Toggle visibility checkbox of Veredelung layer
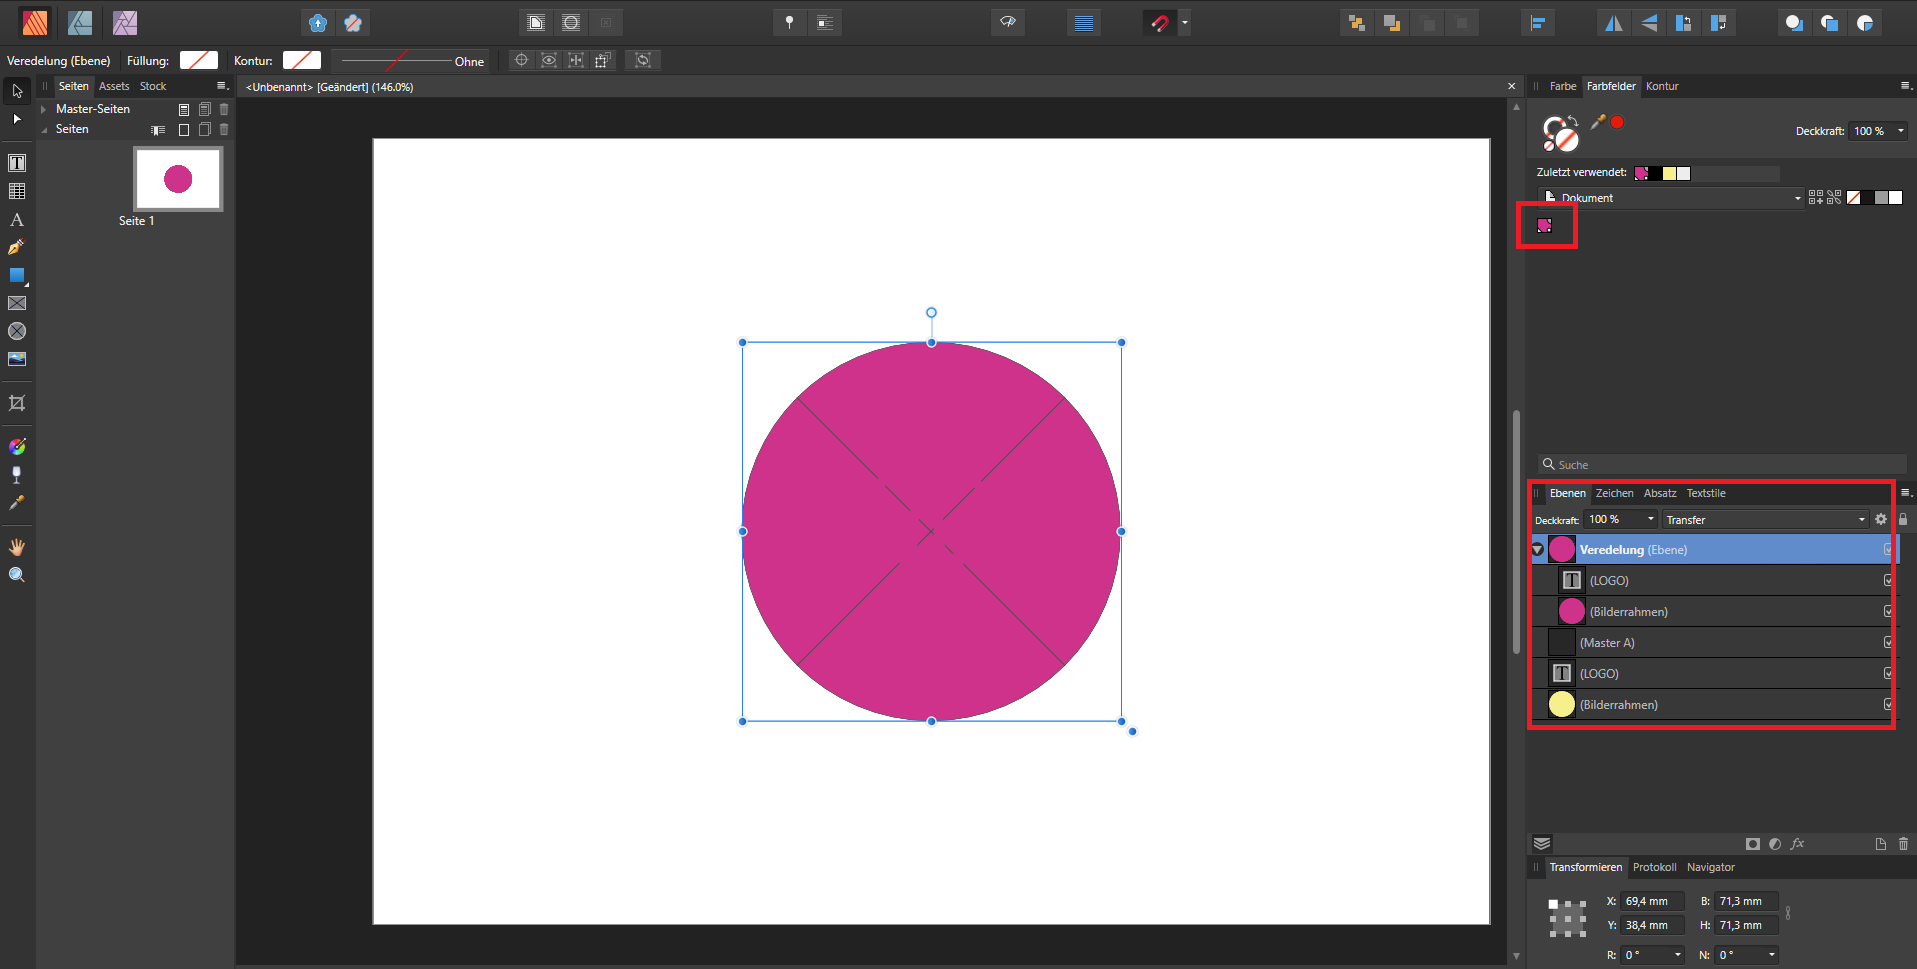Viewport: 1917px width, 969px height. [x=1887, y=549]
